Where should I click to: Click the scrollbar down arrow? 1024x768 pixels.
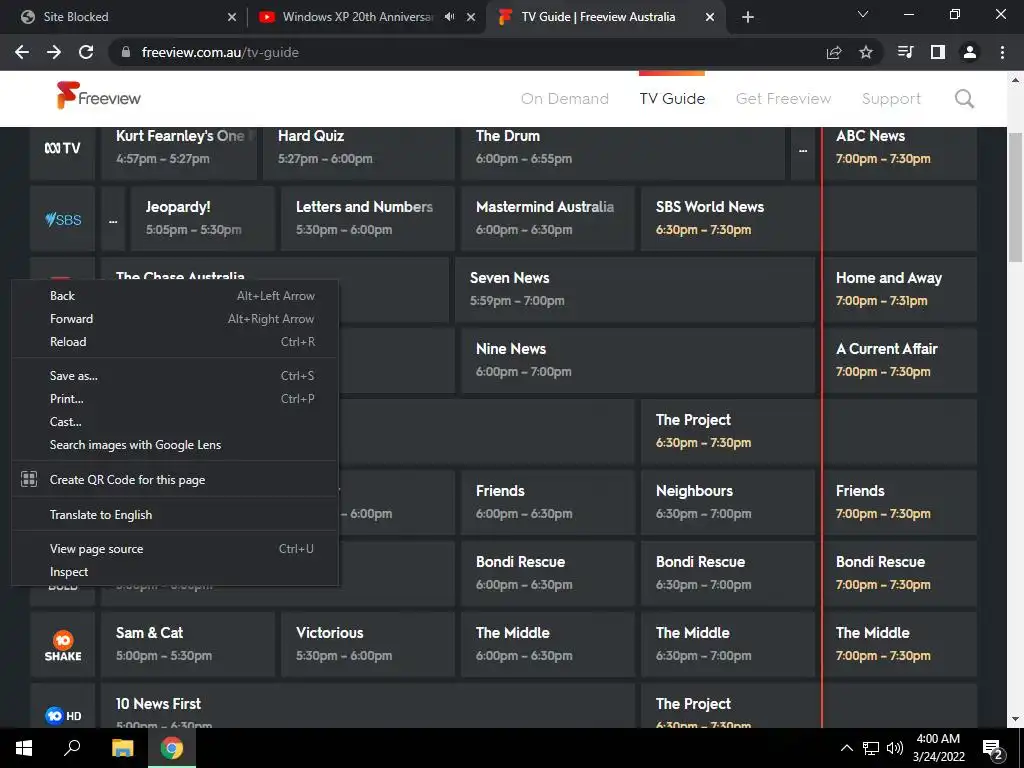tap(1016, 720)
